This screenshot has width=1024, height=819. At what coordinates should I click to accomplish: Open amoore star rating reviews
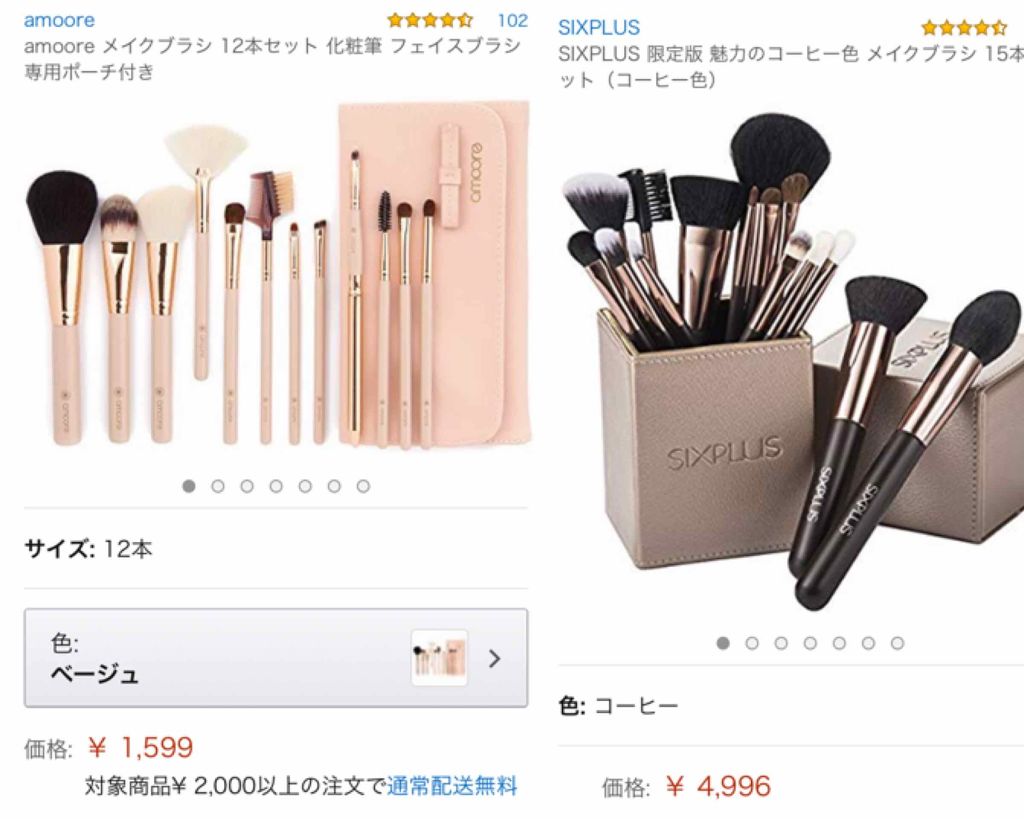(x=430, y=20)
